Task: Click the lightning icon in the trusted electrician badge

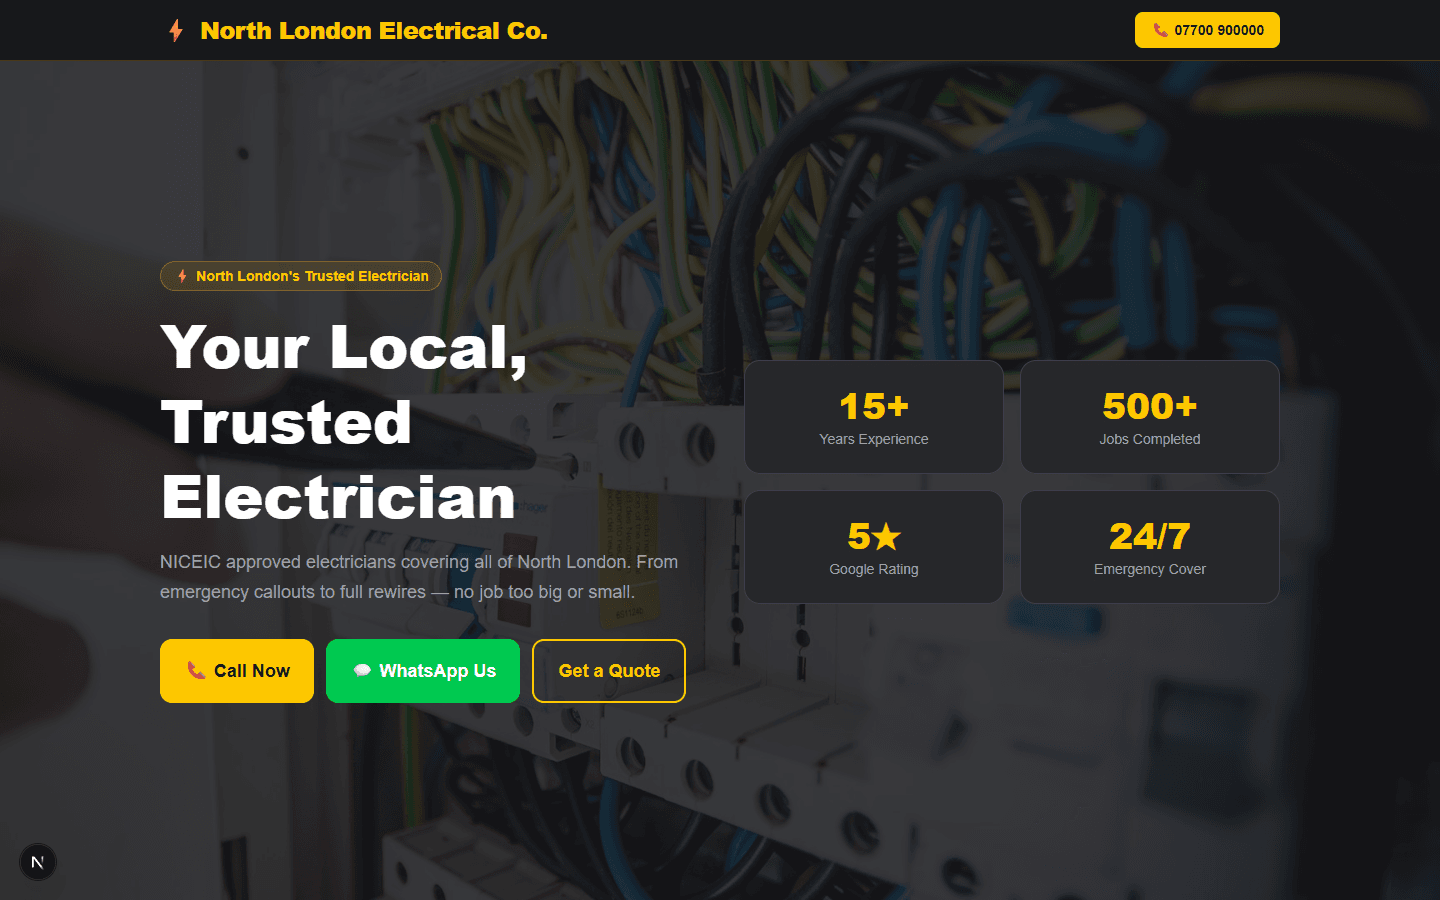Action: [x=182, y=276]
